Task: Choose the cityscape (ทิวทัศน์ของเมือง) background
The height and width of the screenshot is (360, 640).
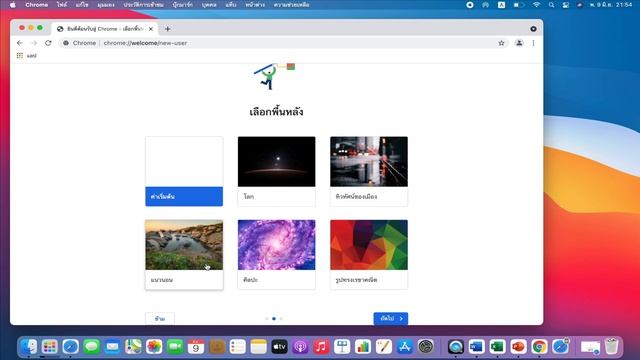Action: coord(369,171)
